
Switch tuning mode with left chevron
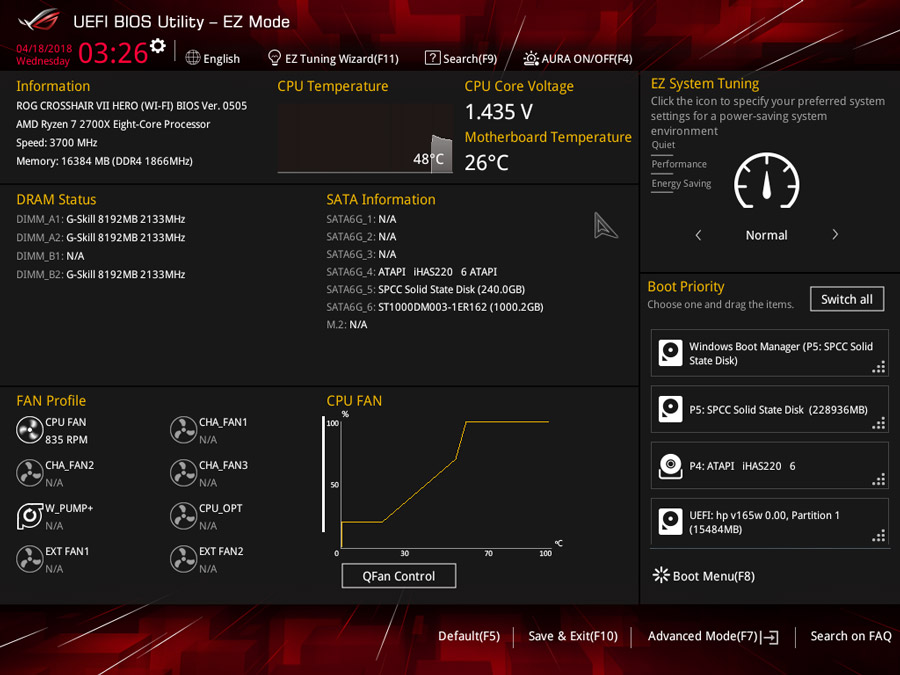pos(698,235)
